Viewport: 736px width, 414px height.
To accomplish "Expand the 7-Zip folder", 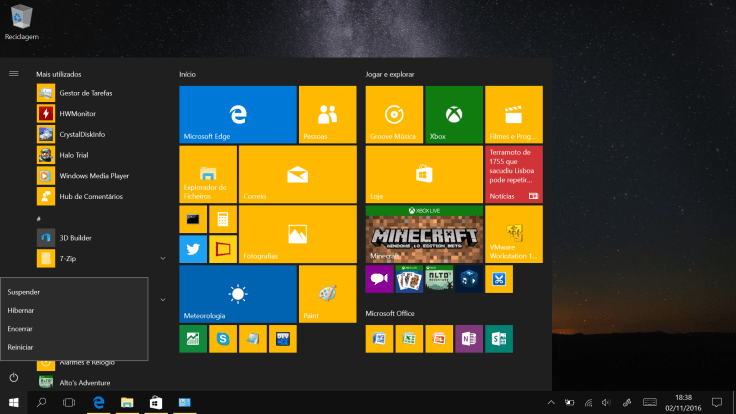I will tap(162, 258).
